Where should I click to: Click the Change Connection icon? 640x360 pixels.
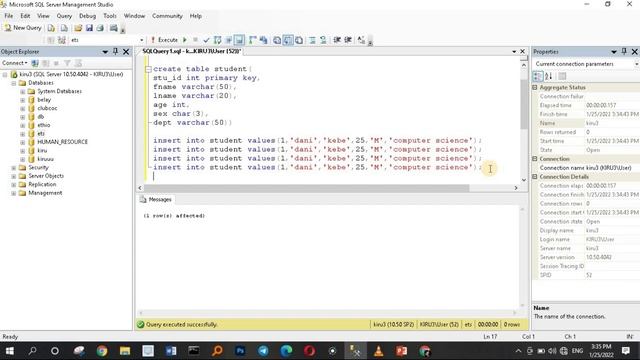pos(62,40)
